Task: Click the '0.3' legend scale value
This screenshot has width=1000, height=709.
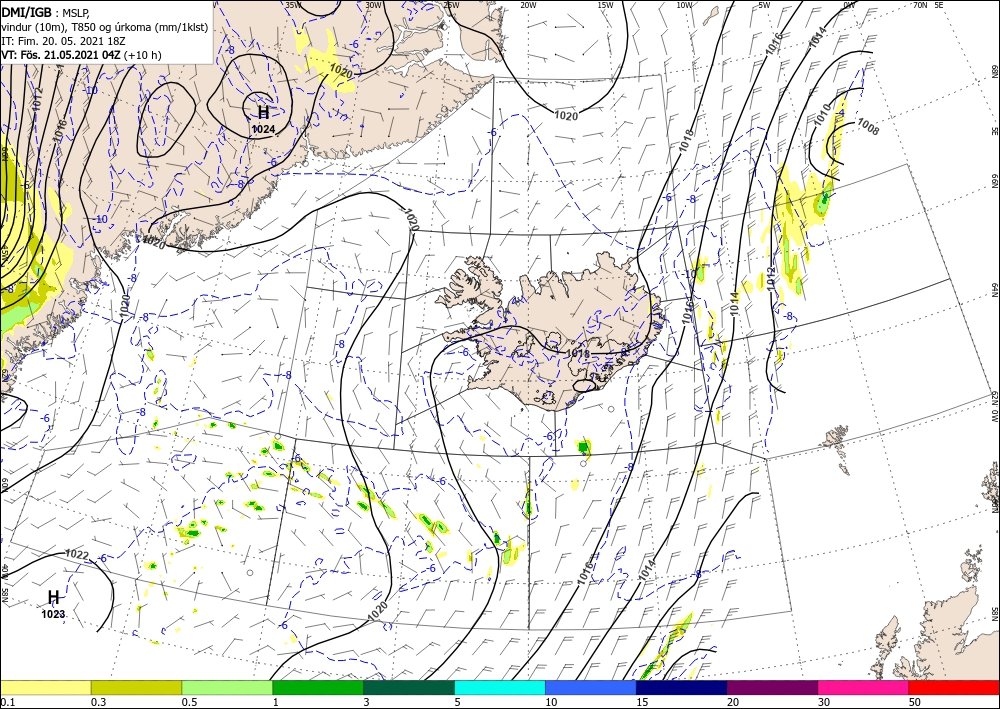Action: (98, 702)
